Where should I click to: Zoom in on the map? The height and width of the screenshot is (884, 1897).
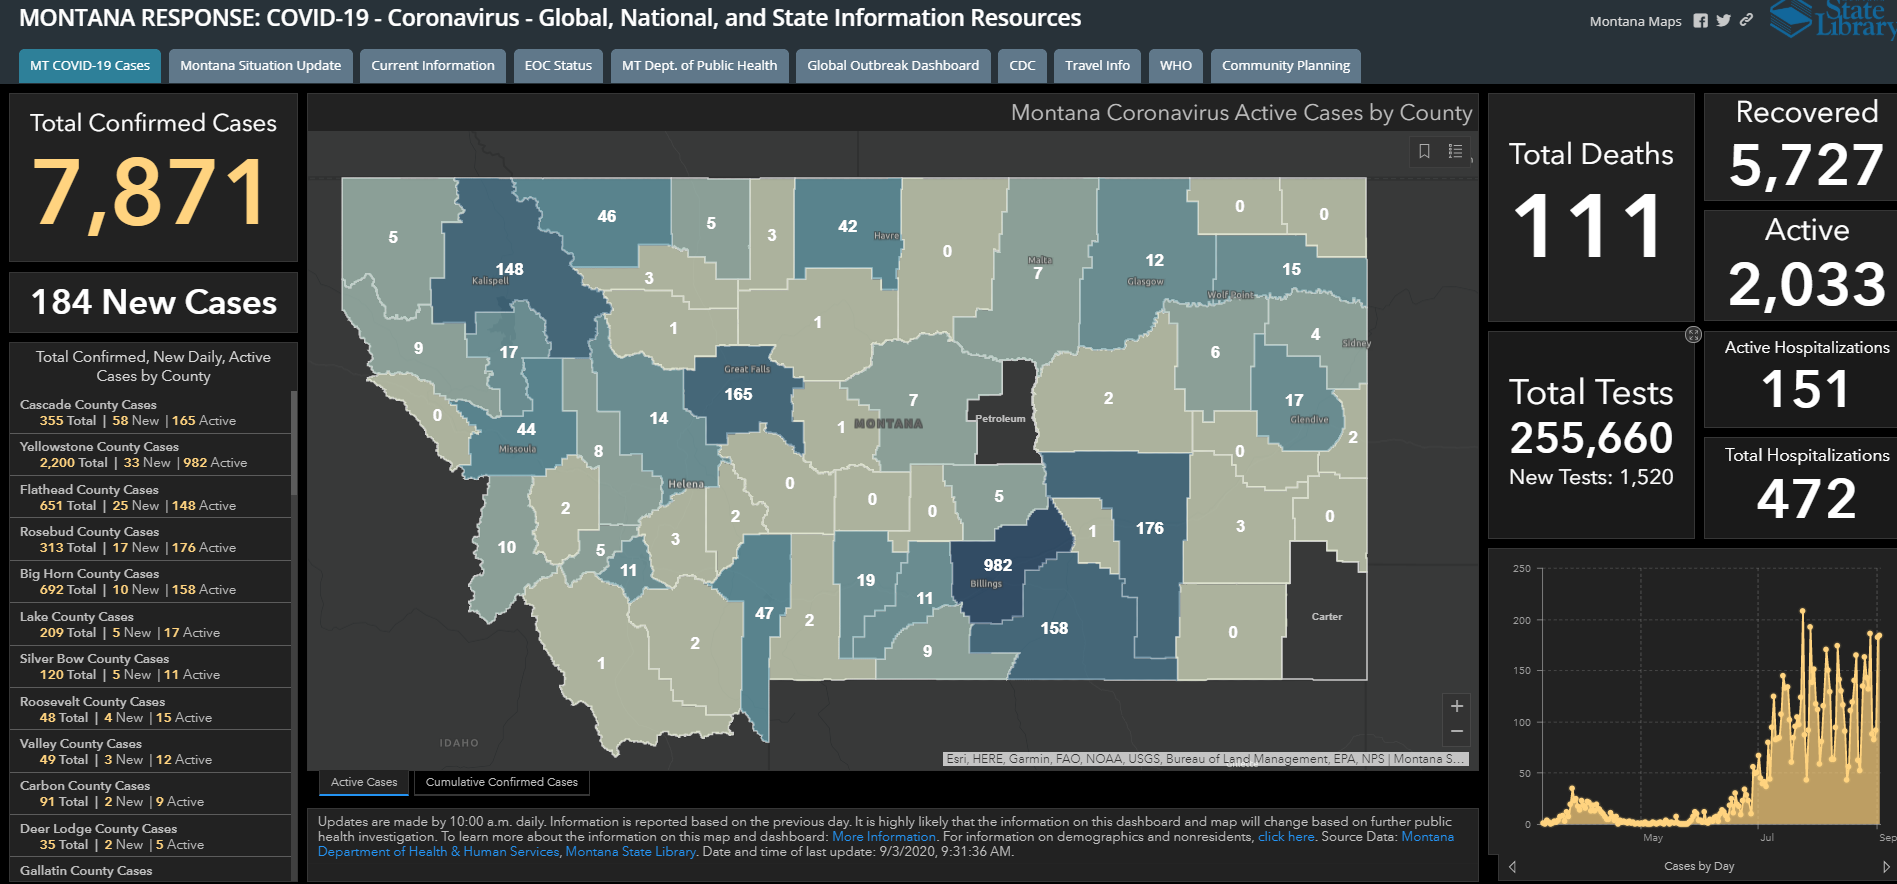[1457, 706]
